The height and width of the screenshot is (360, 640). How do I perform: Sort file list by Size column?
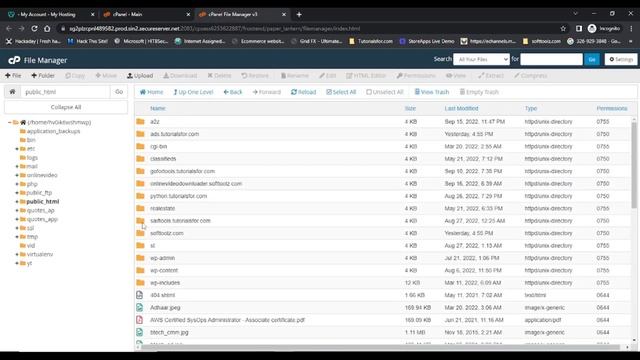point(410,108)
